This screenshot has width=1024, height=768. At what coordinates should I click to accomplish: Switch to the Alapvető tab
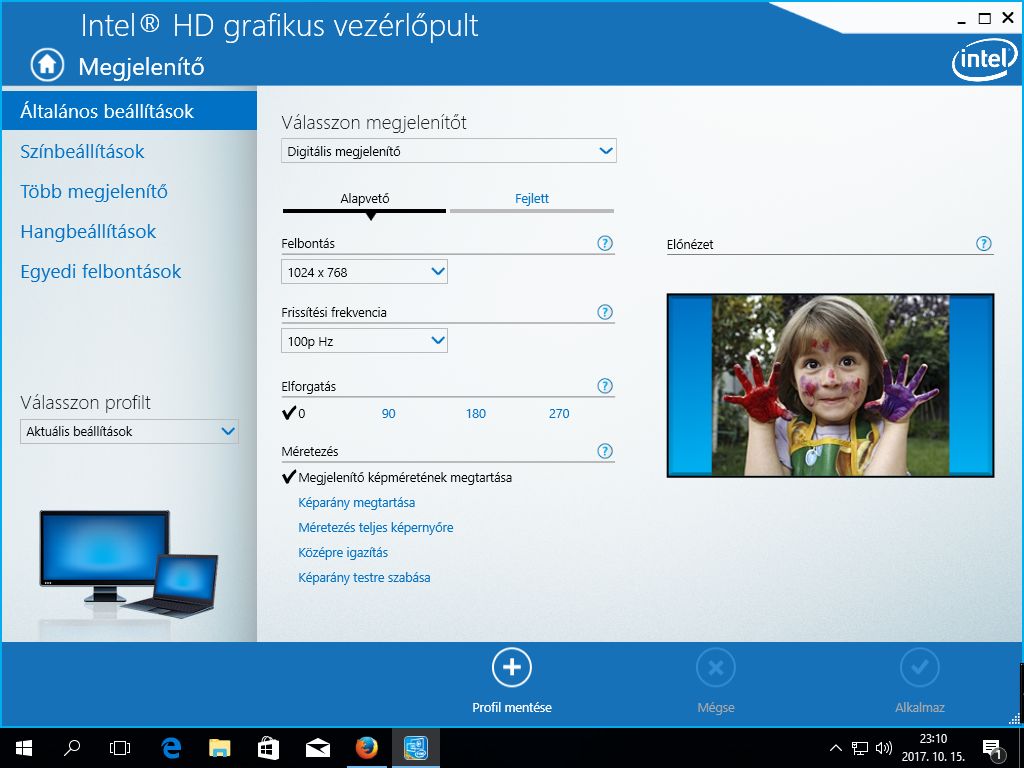pyautogui.click(x=364, y=200)
